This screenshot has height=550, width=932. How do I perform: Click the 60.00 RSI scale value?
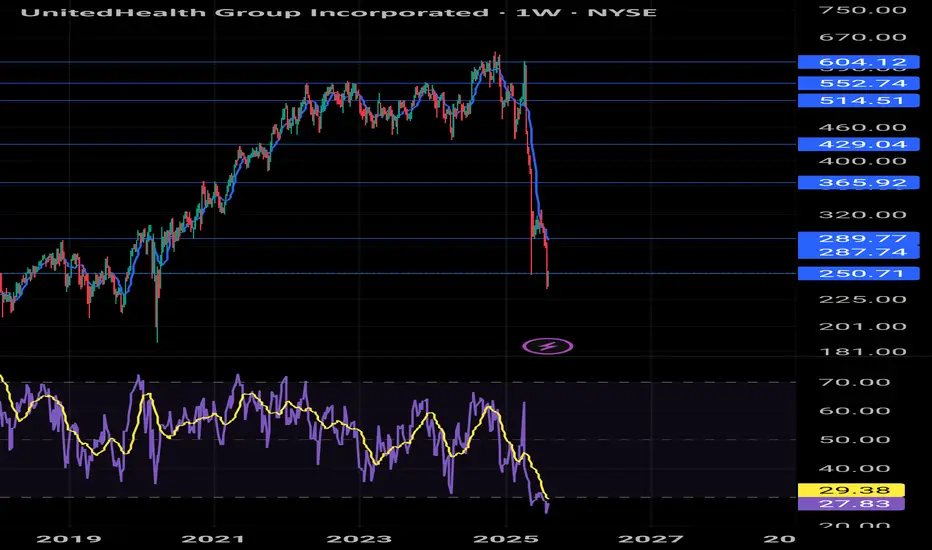point(854,411)
